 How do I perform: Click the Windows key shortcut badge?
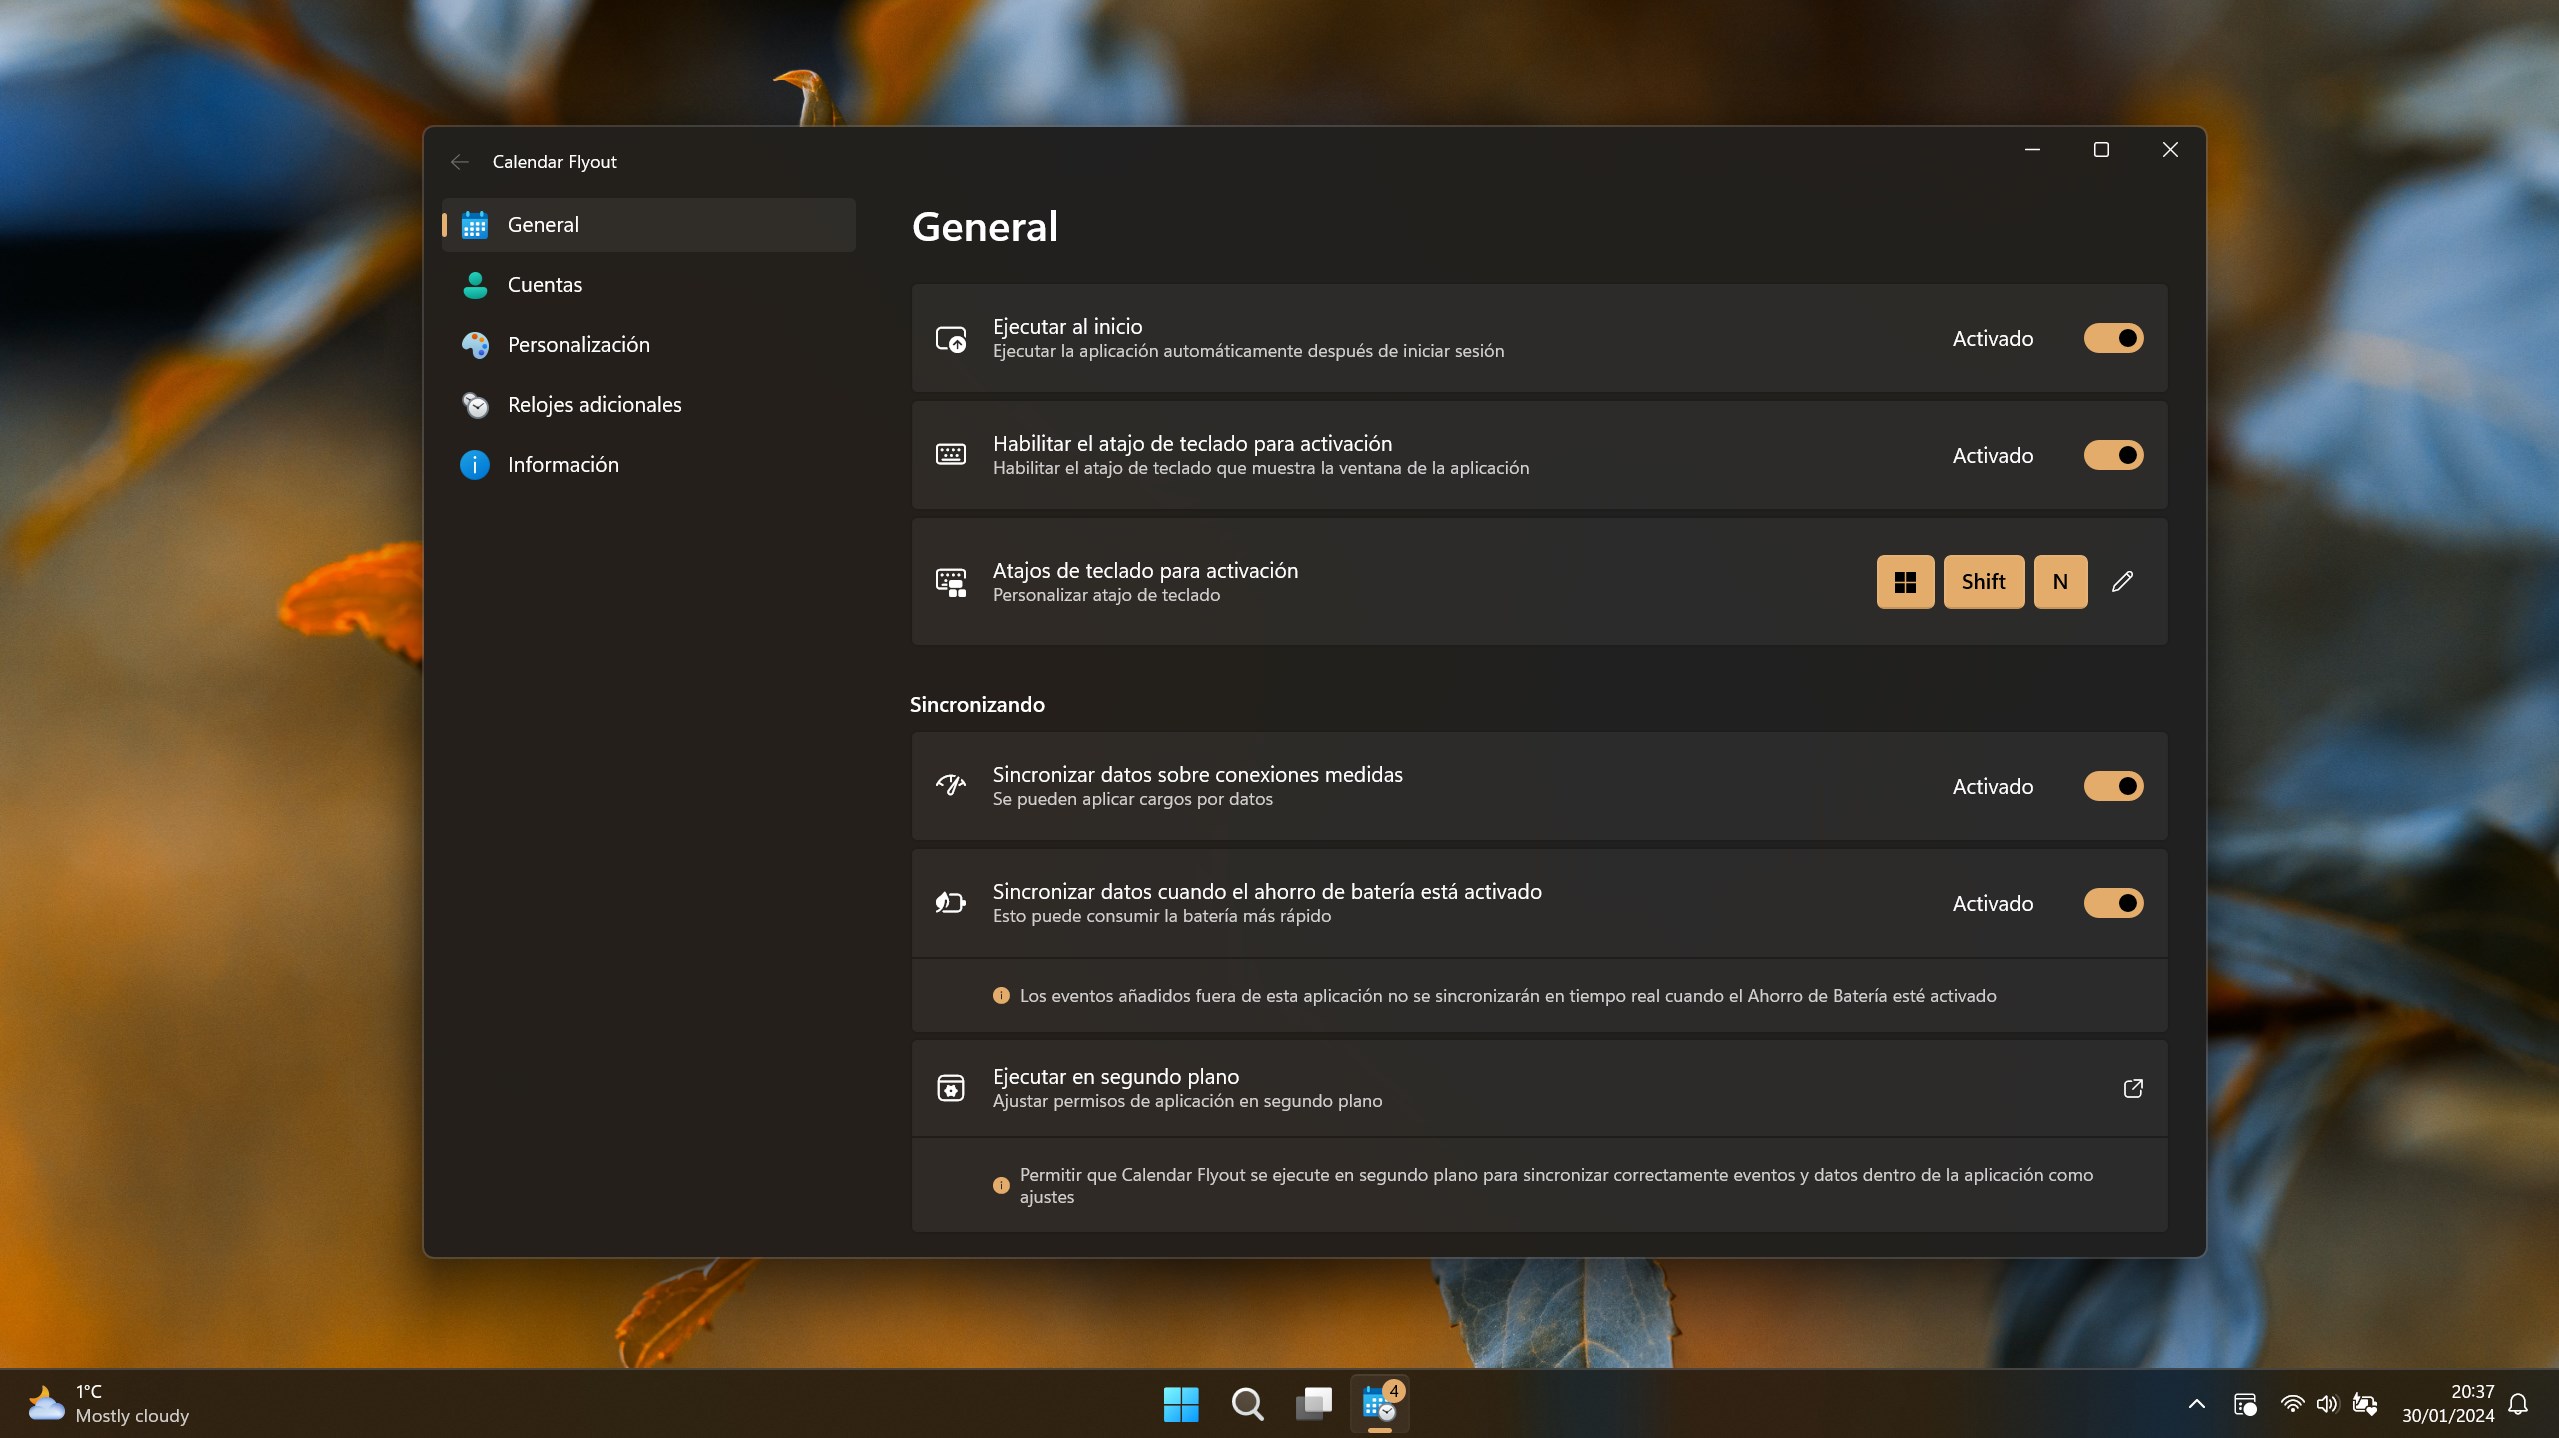click(x=1905, y=581)
